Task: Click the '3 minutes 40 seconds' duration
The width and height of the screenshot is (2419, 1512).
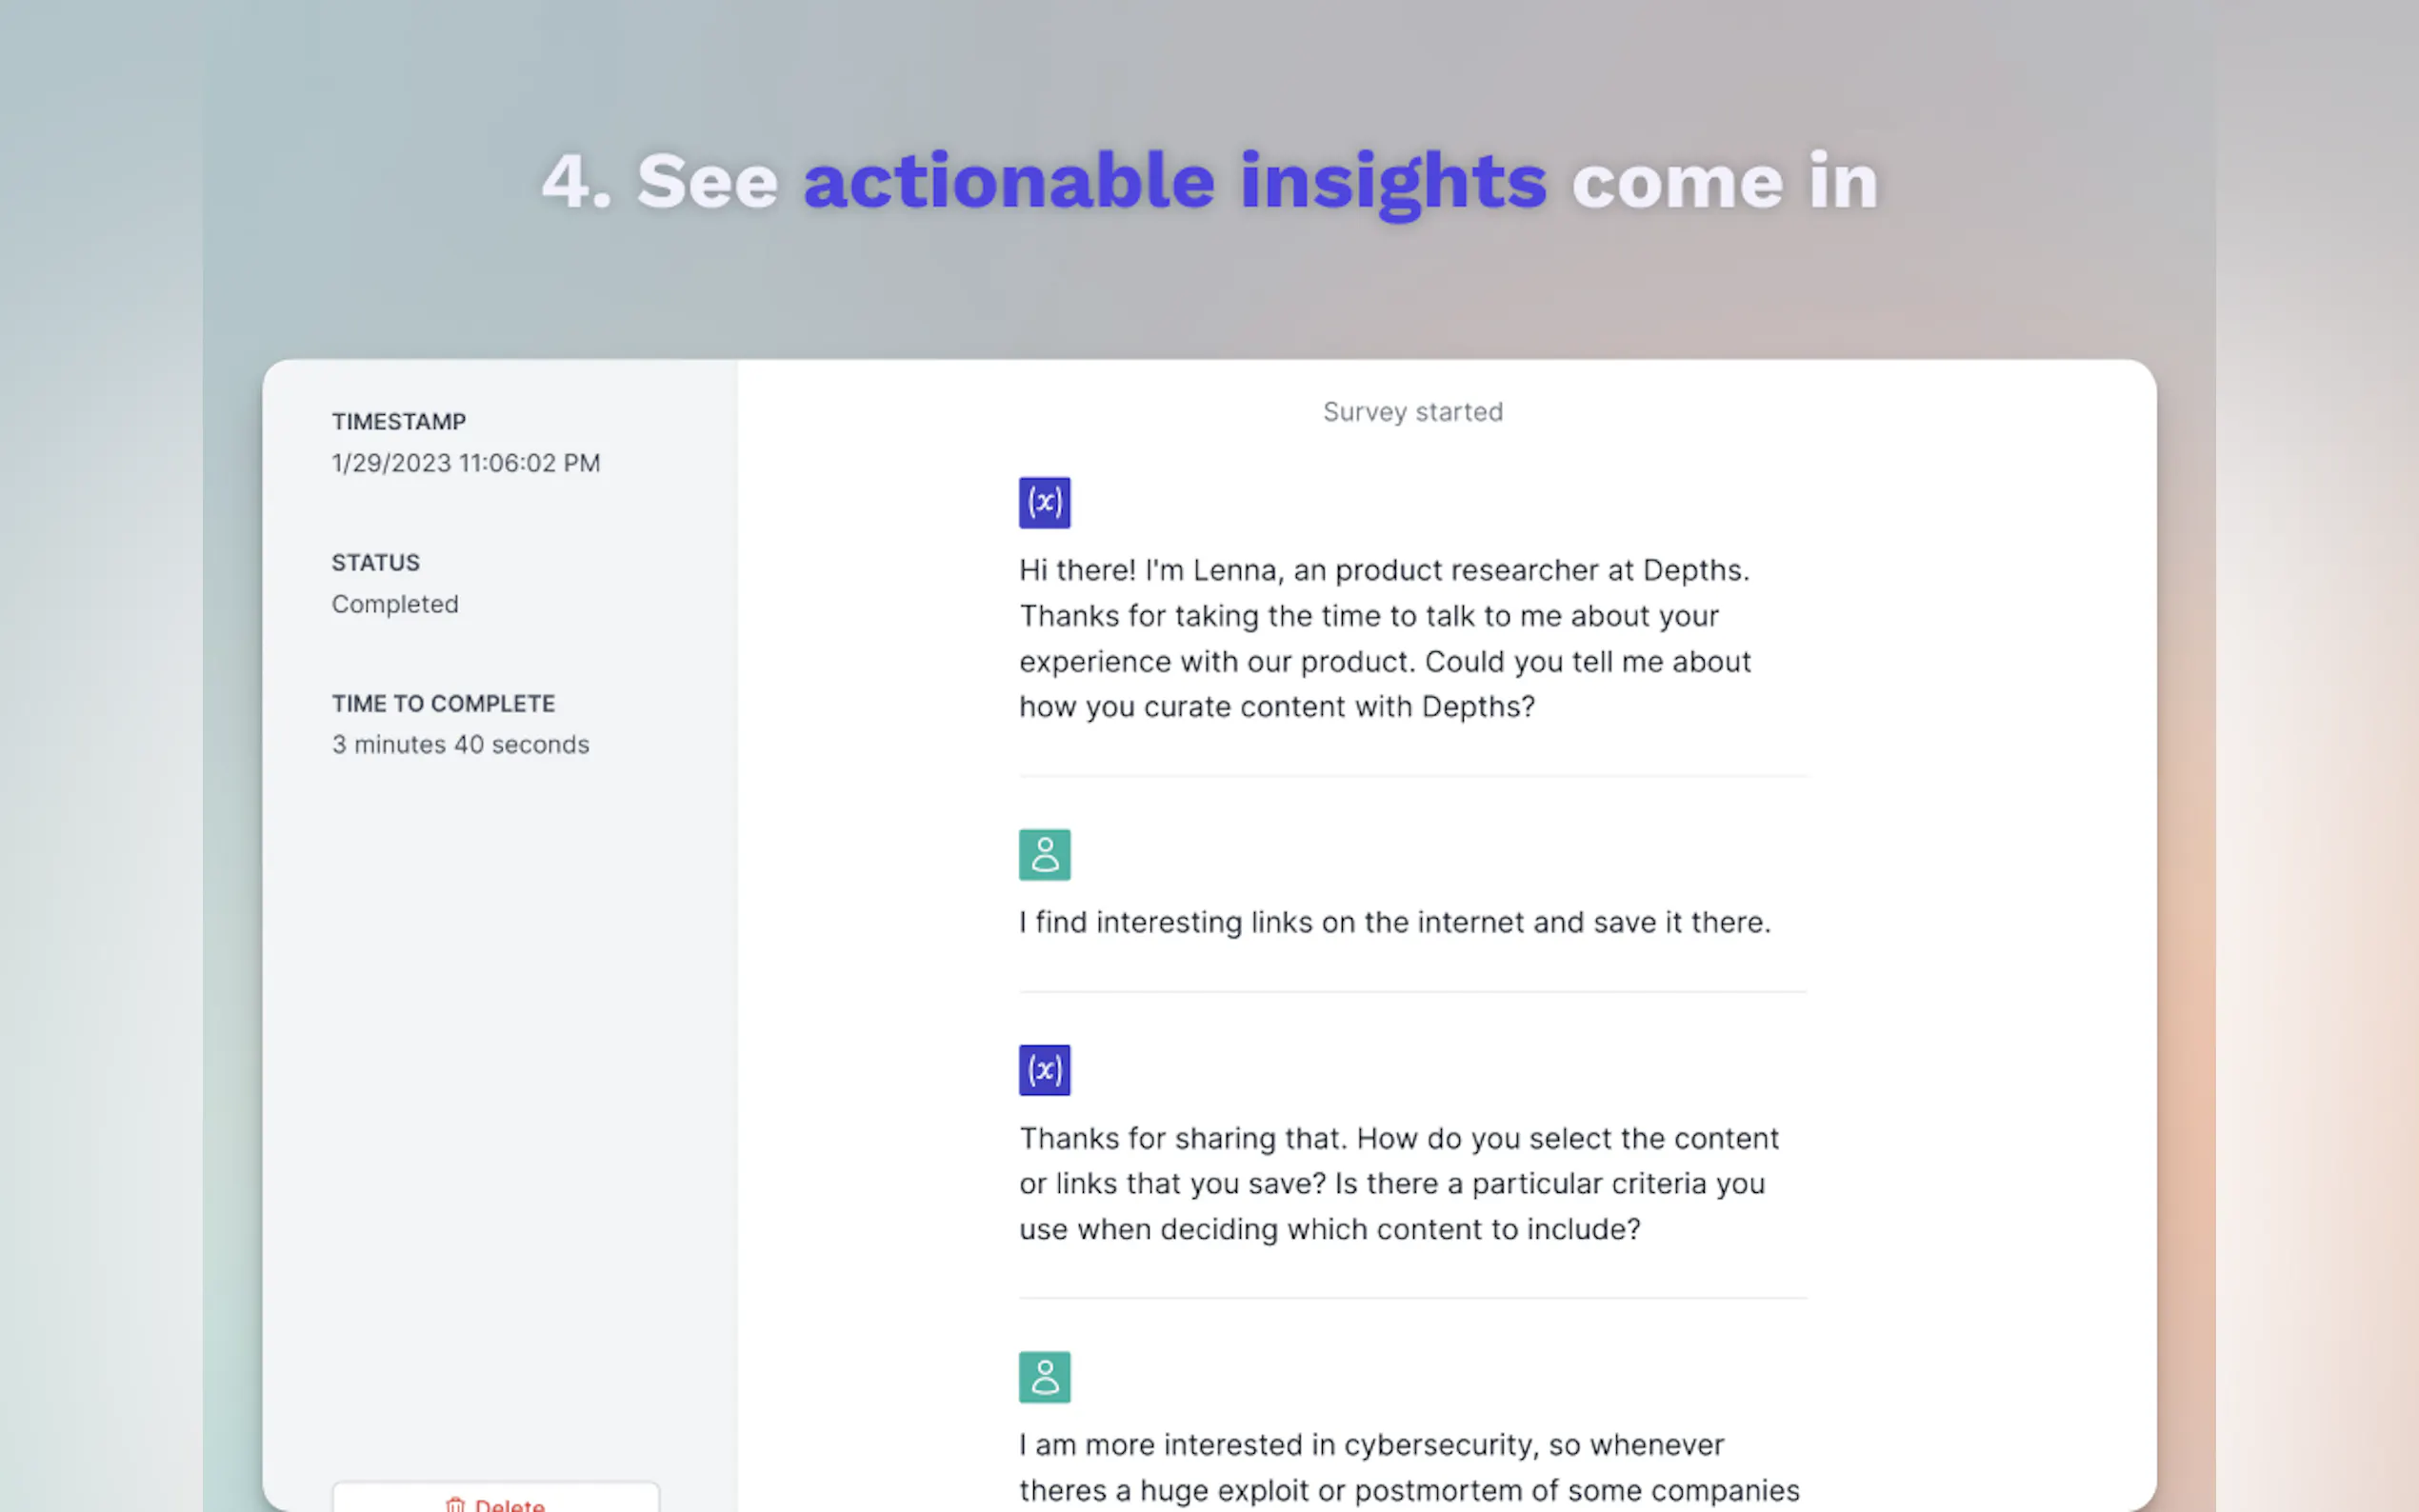Action: [460, 745]
